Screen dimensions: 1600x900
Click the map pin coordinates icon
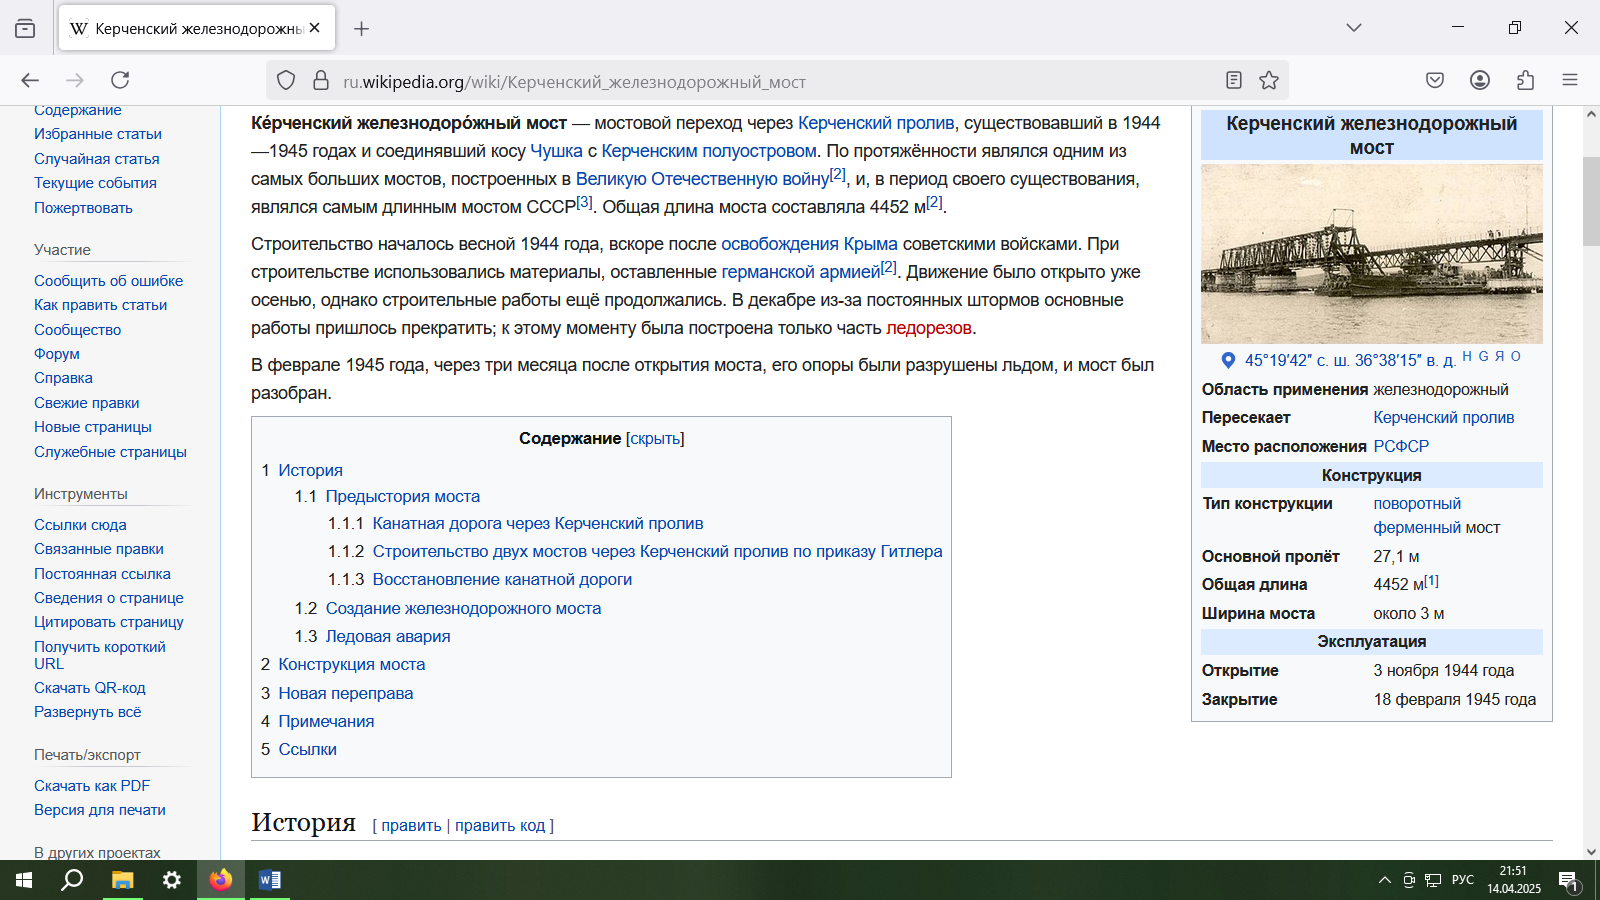1228,360
